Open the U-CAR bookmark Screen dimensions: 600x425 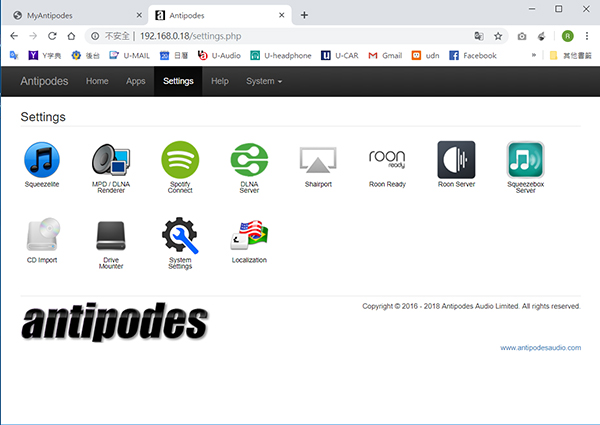pyautogui.click(x=340, y=55)
